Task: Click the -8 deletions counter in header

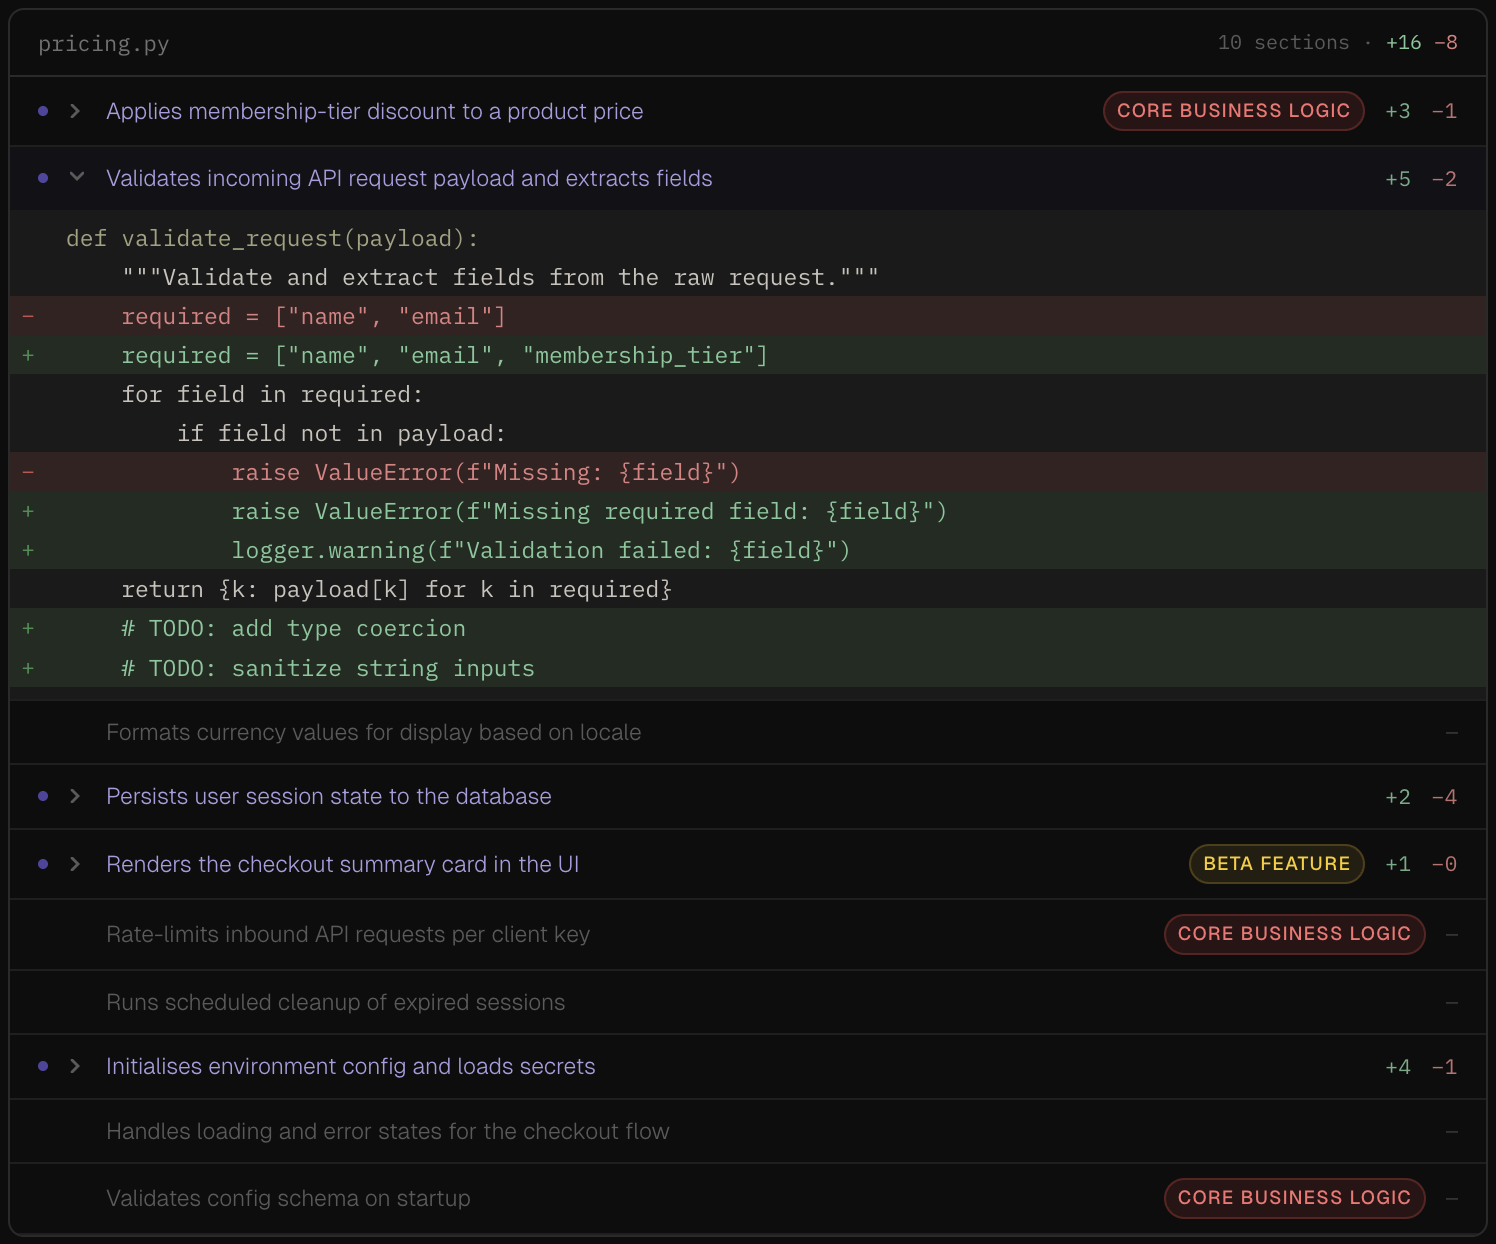Action: [1448, 42]
